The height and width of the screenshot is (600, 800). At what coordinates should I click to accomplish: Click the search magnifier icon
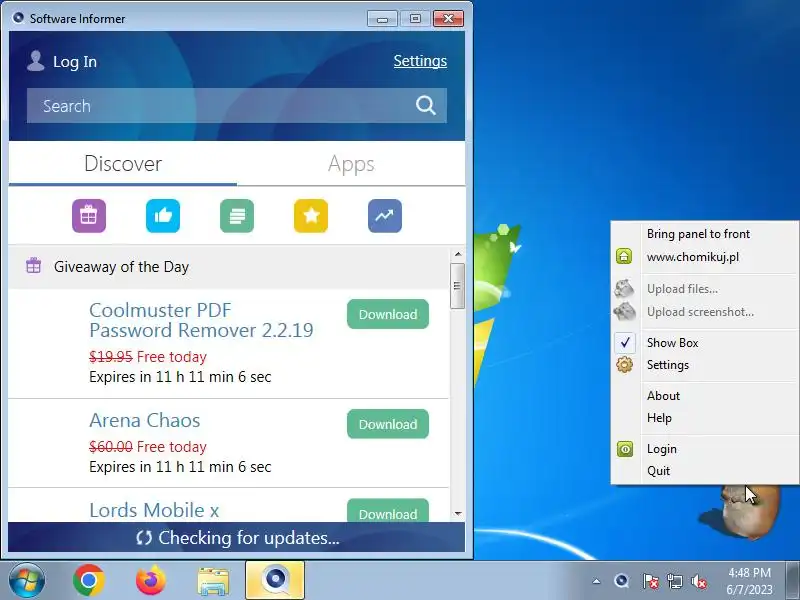426,106
